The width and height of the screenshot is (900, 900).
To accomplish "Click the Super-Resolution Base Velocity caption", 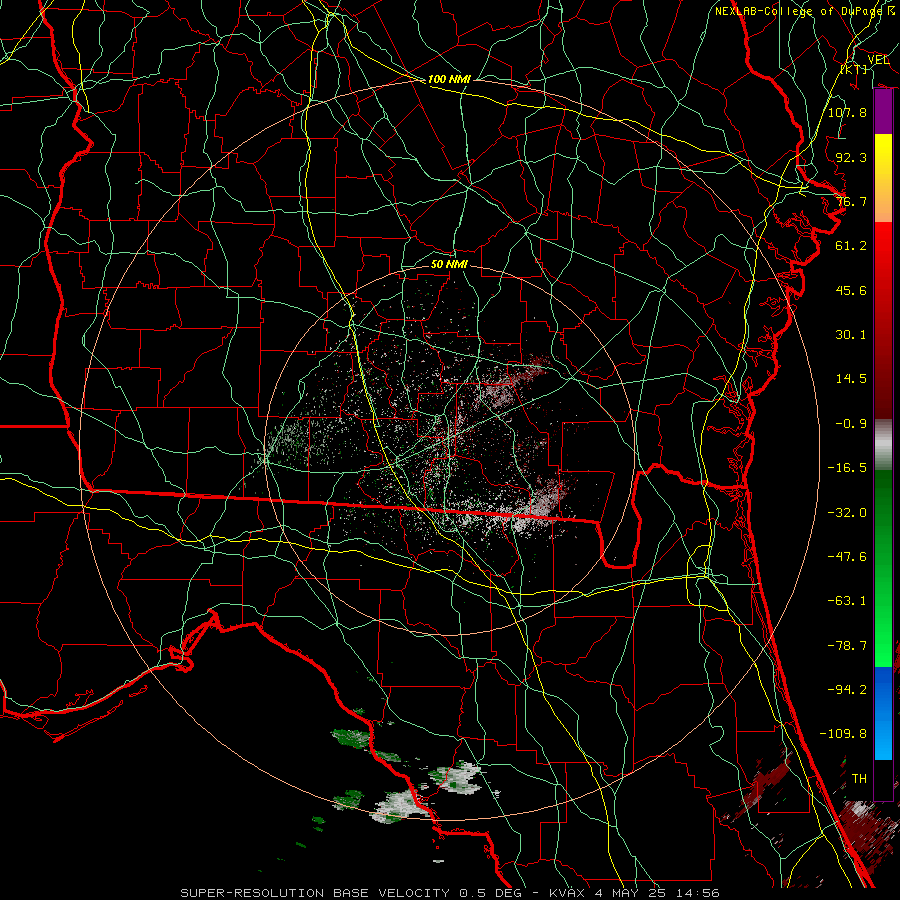I will pyautogui.click(x=449, y=893).
